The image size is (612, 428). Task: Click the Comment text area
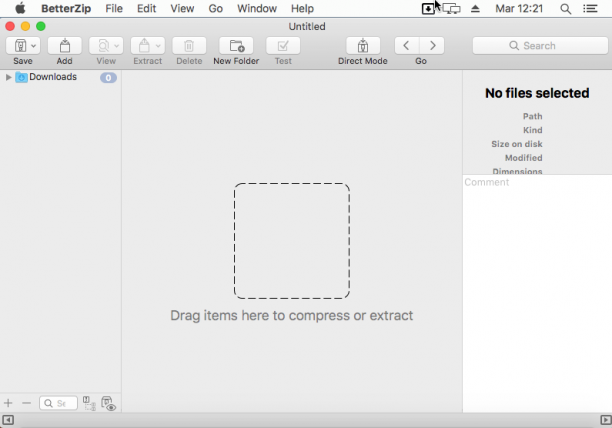coord(537,293)
